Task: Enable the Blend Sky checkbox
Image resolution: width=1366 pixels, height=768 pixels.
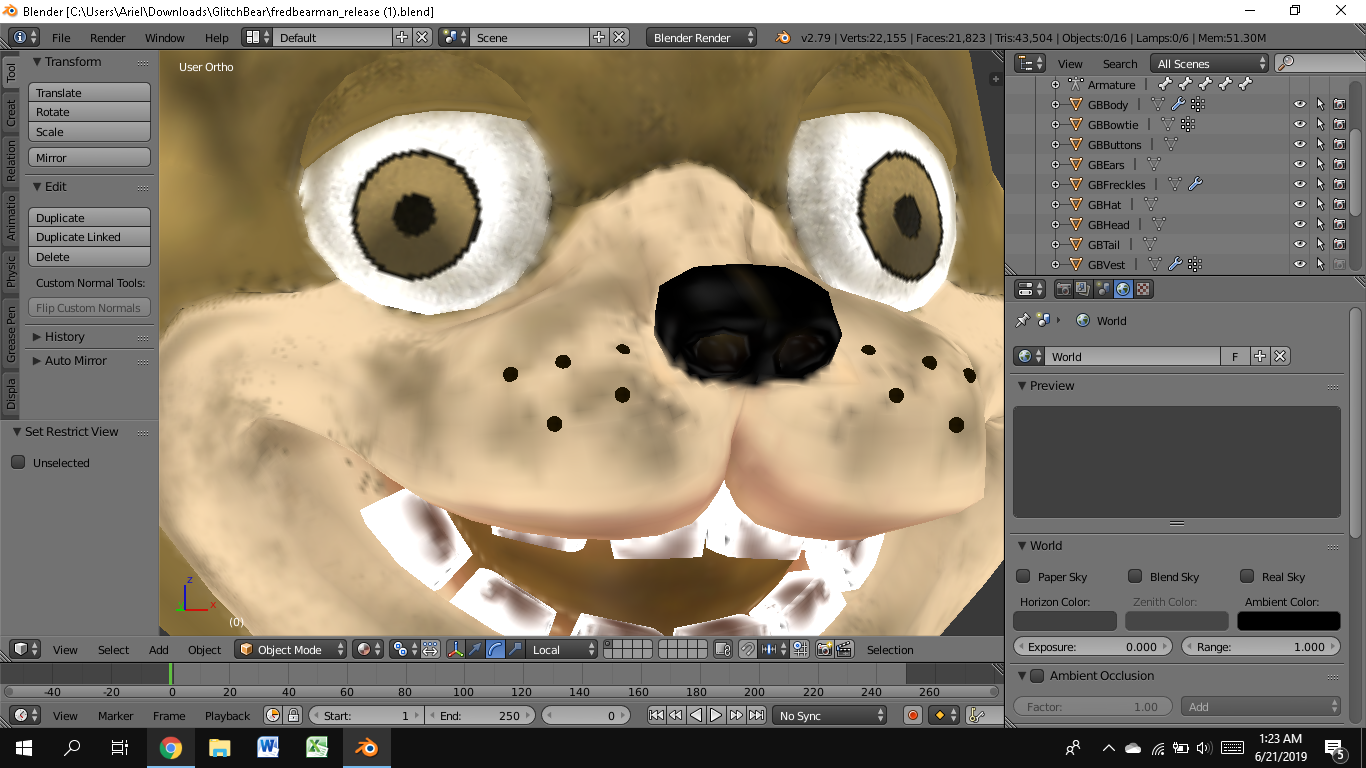Action: pos(1135,576)
